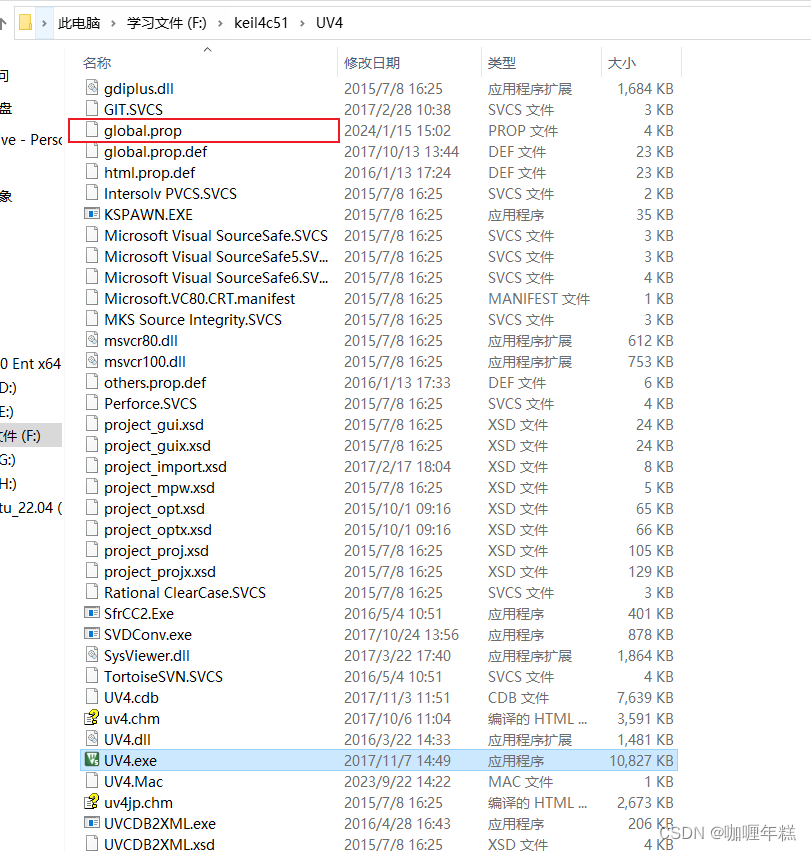This screenshot has height=851, width=811.
Task: Select the file project_opt.xsd
Action: (155, 509)
